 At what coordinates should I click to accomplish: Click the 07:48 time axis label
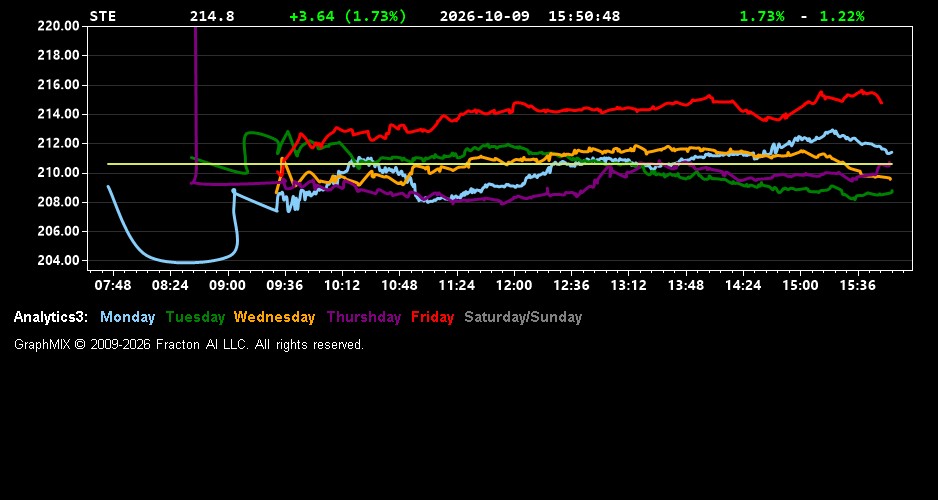(x=112, y=285)
